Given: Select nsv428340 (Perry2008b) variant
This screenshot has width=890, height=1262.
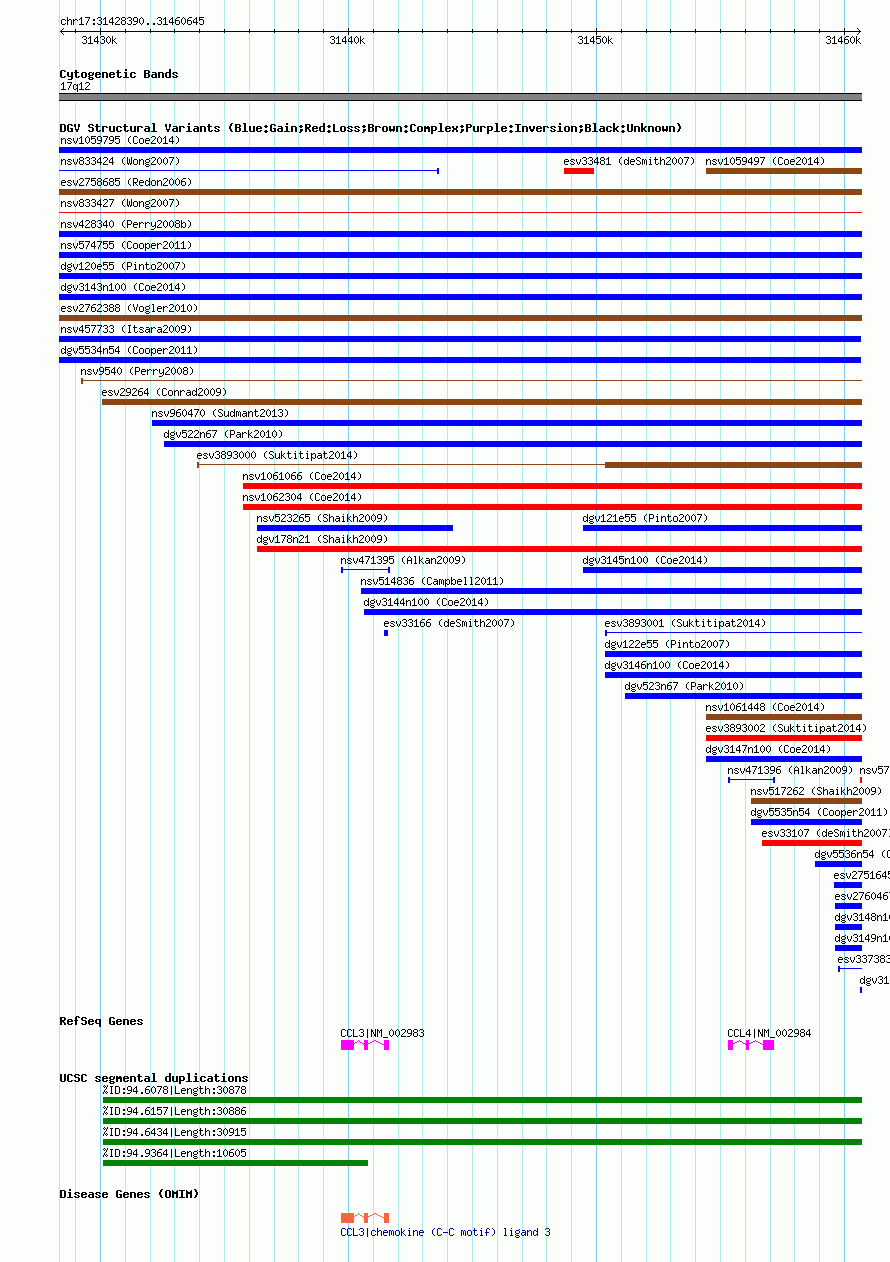Looking at the screenshot, I should (x=126, y=224).
